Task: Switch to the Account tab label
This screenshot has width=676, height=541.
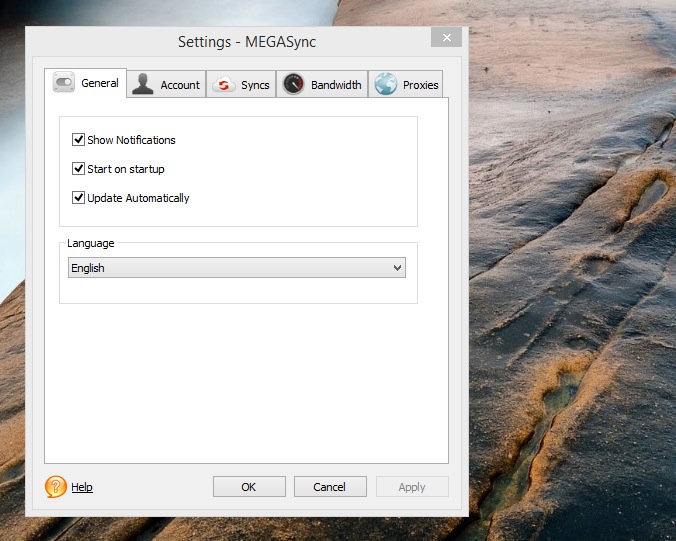Action: coord(180,85)
